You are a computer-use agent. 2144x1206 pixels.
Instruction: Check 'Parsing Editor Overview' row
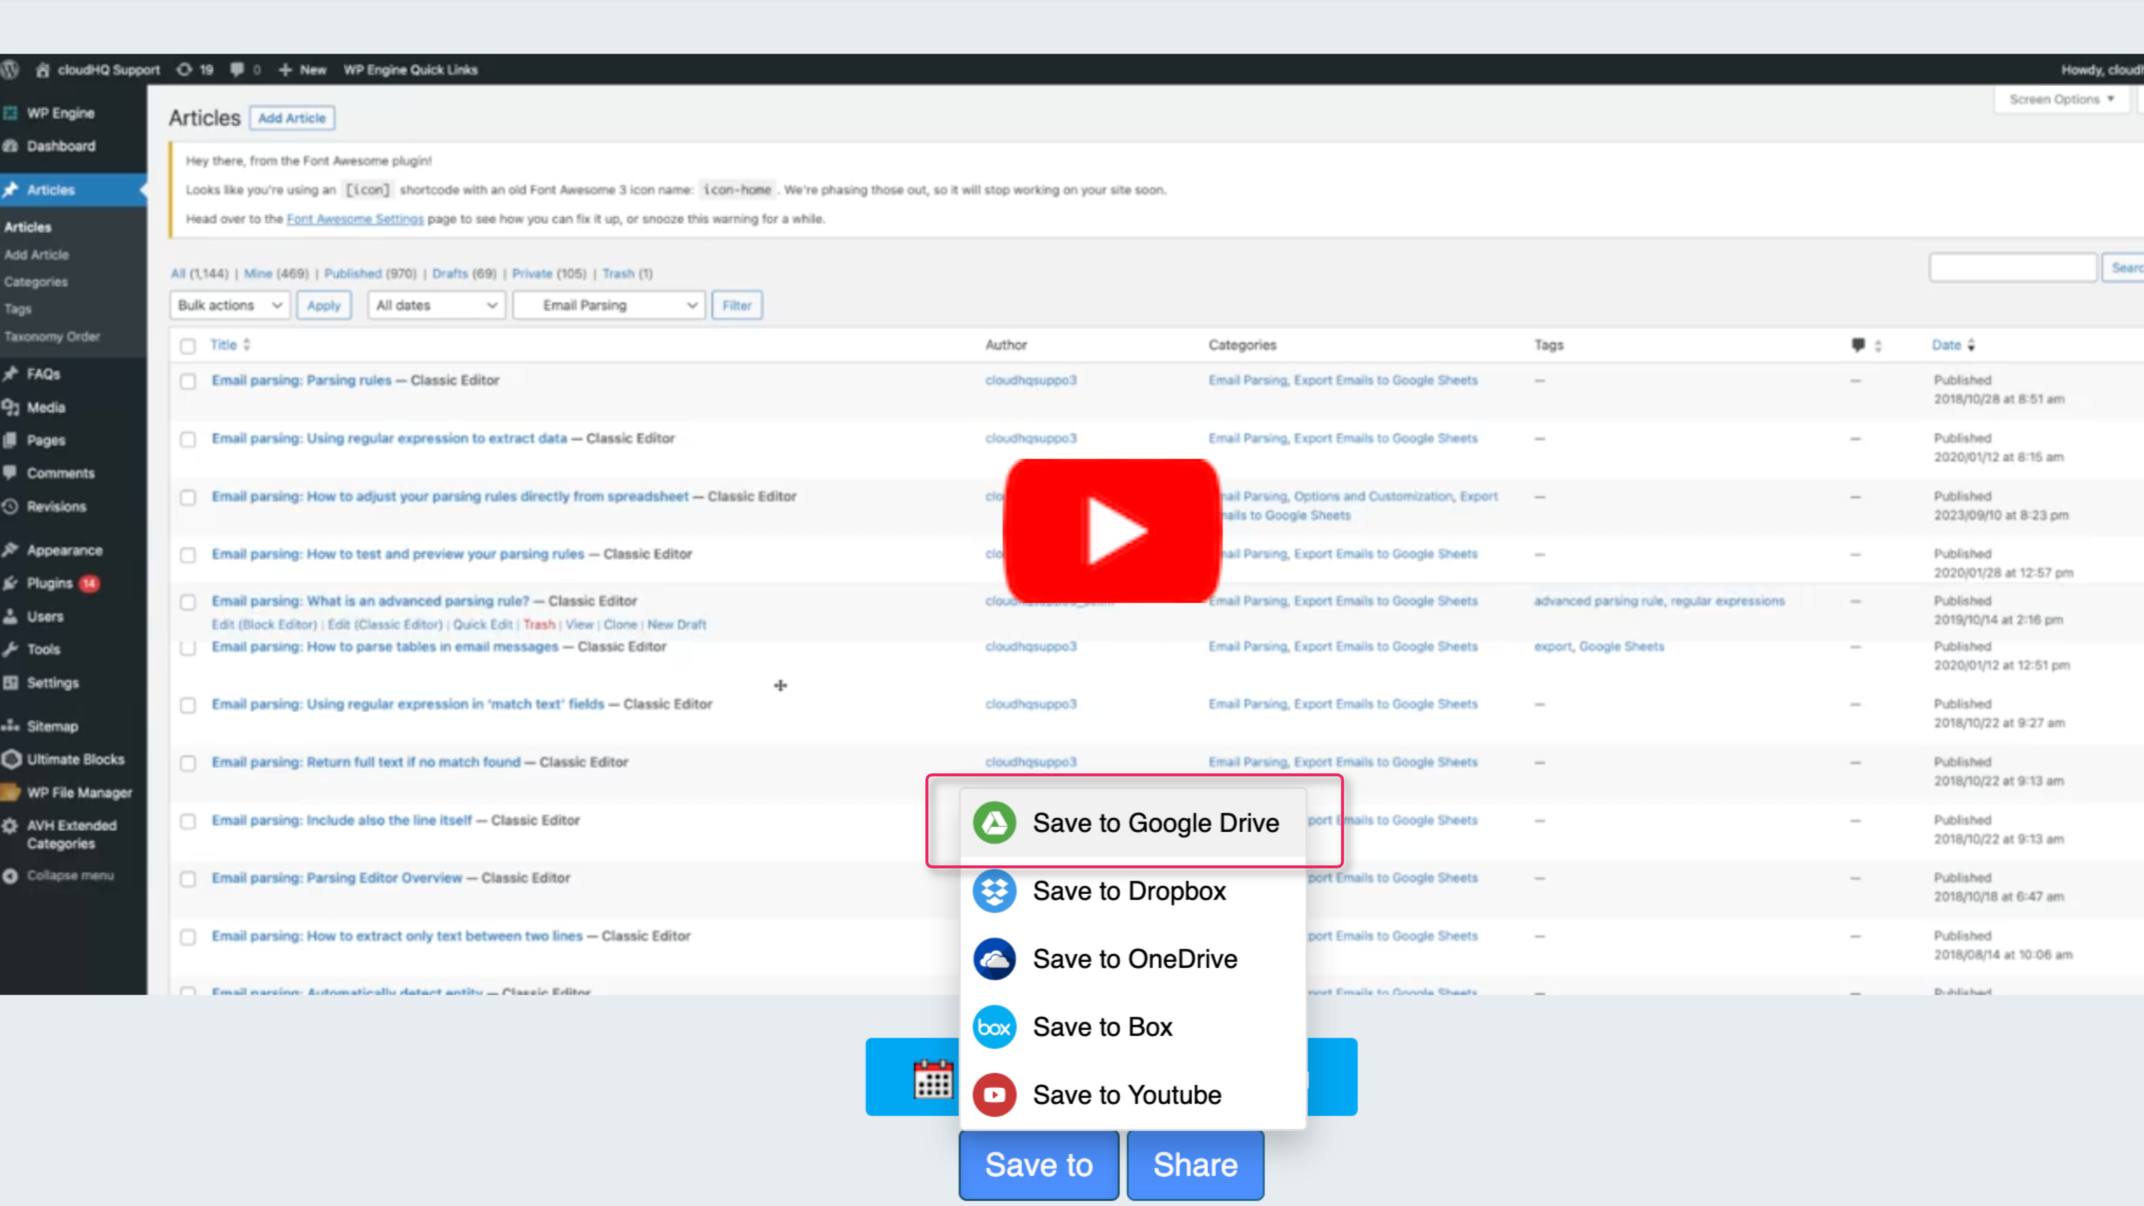tap(188, 879)
